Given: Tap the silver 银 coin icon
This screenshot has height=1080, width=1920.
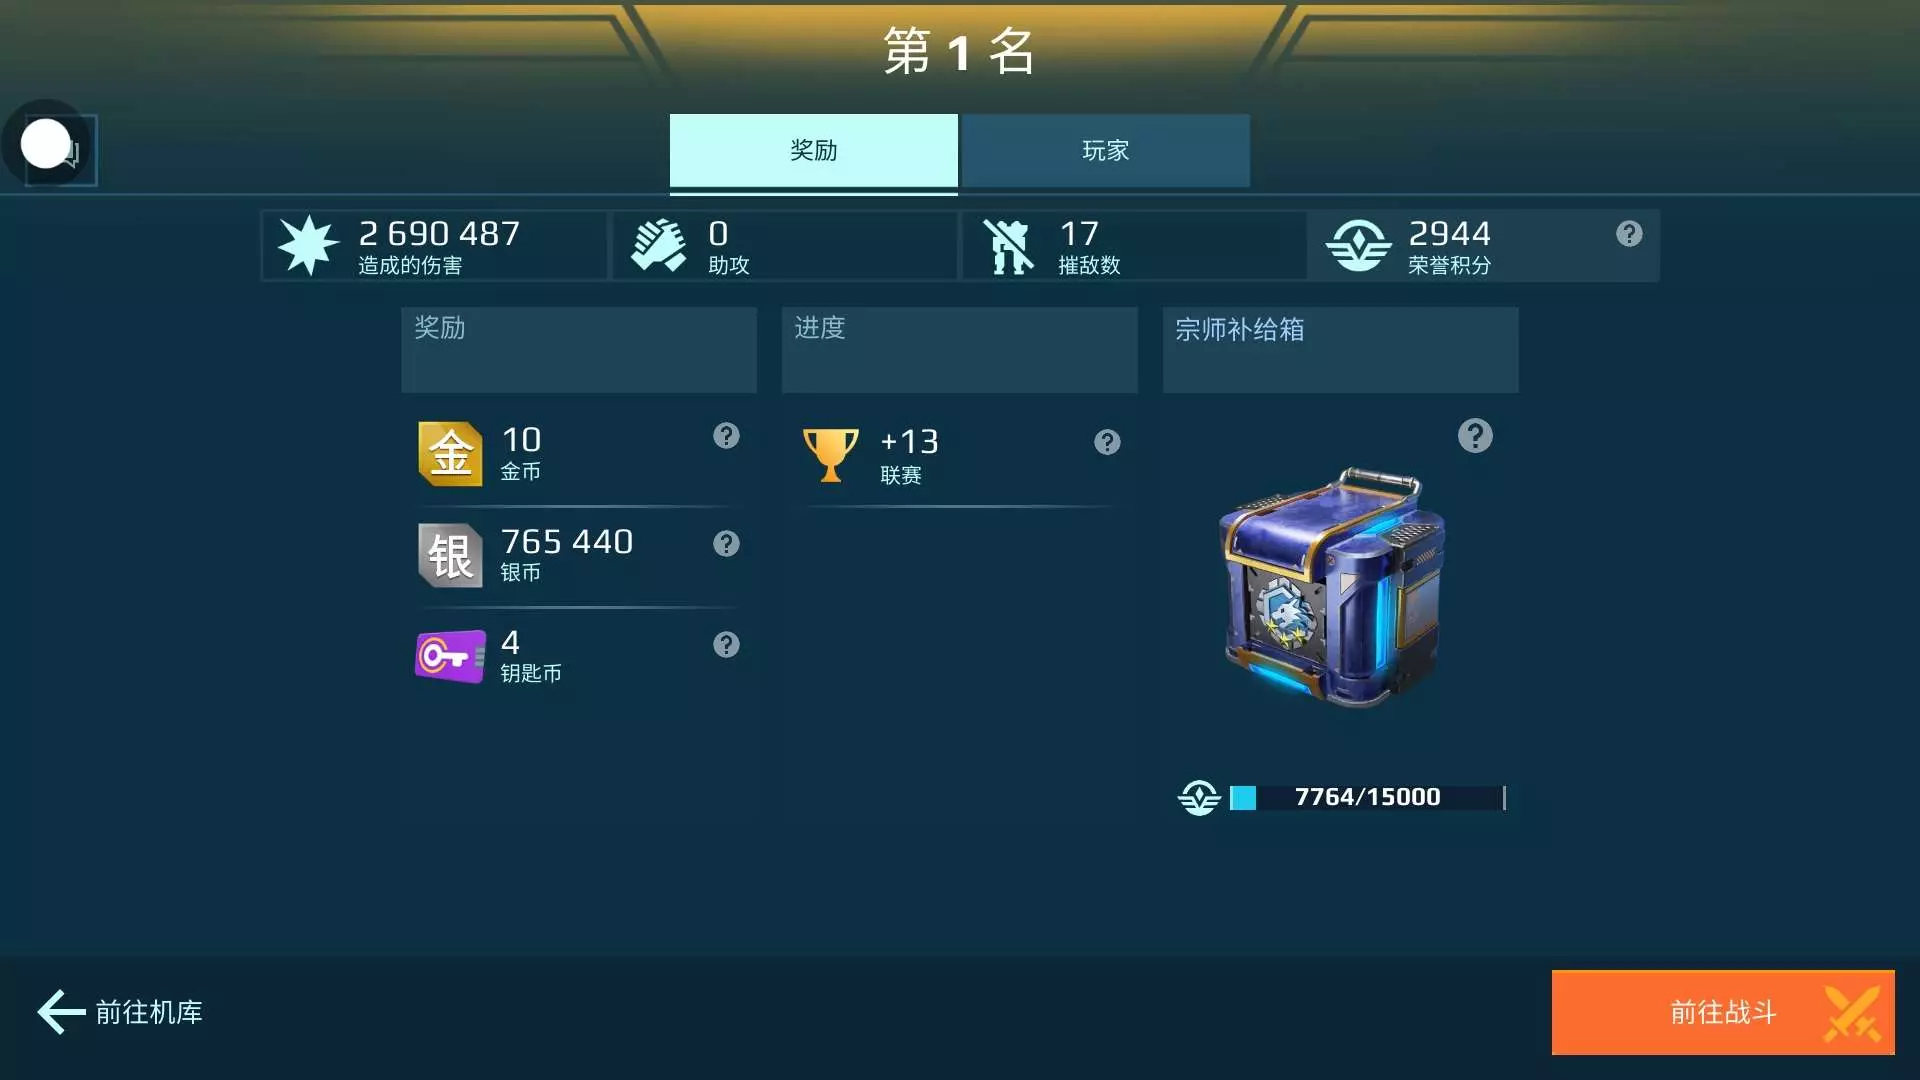Looking at the screenshot, I should point(450,555).
